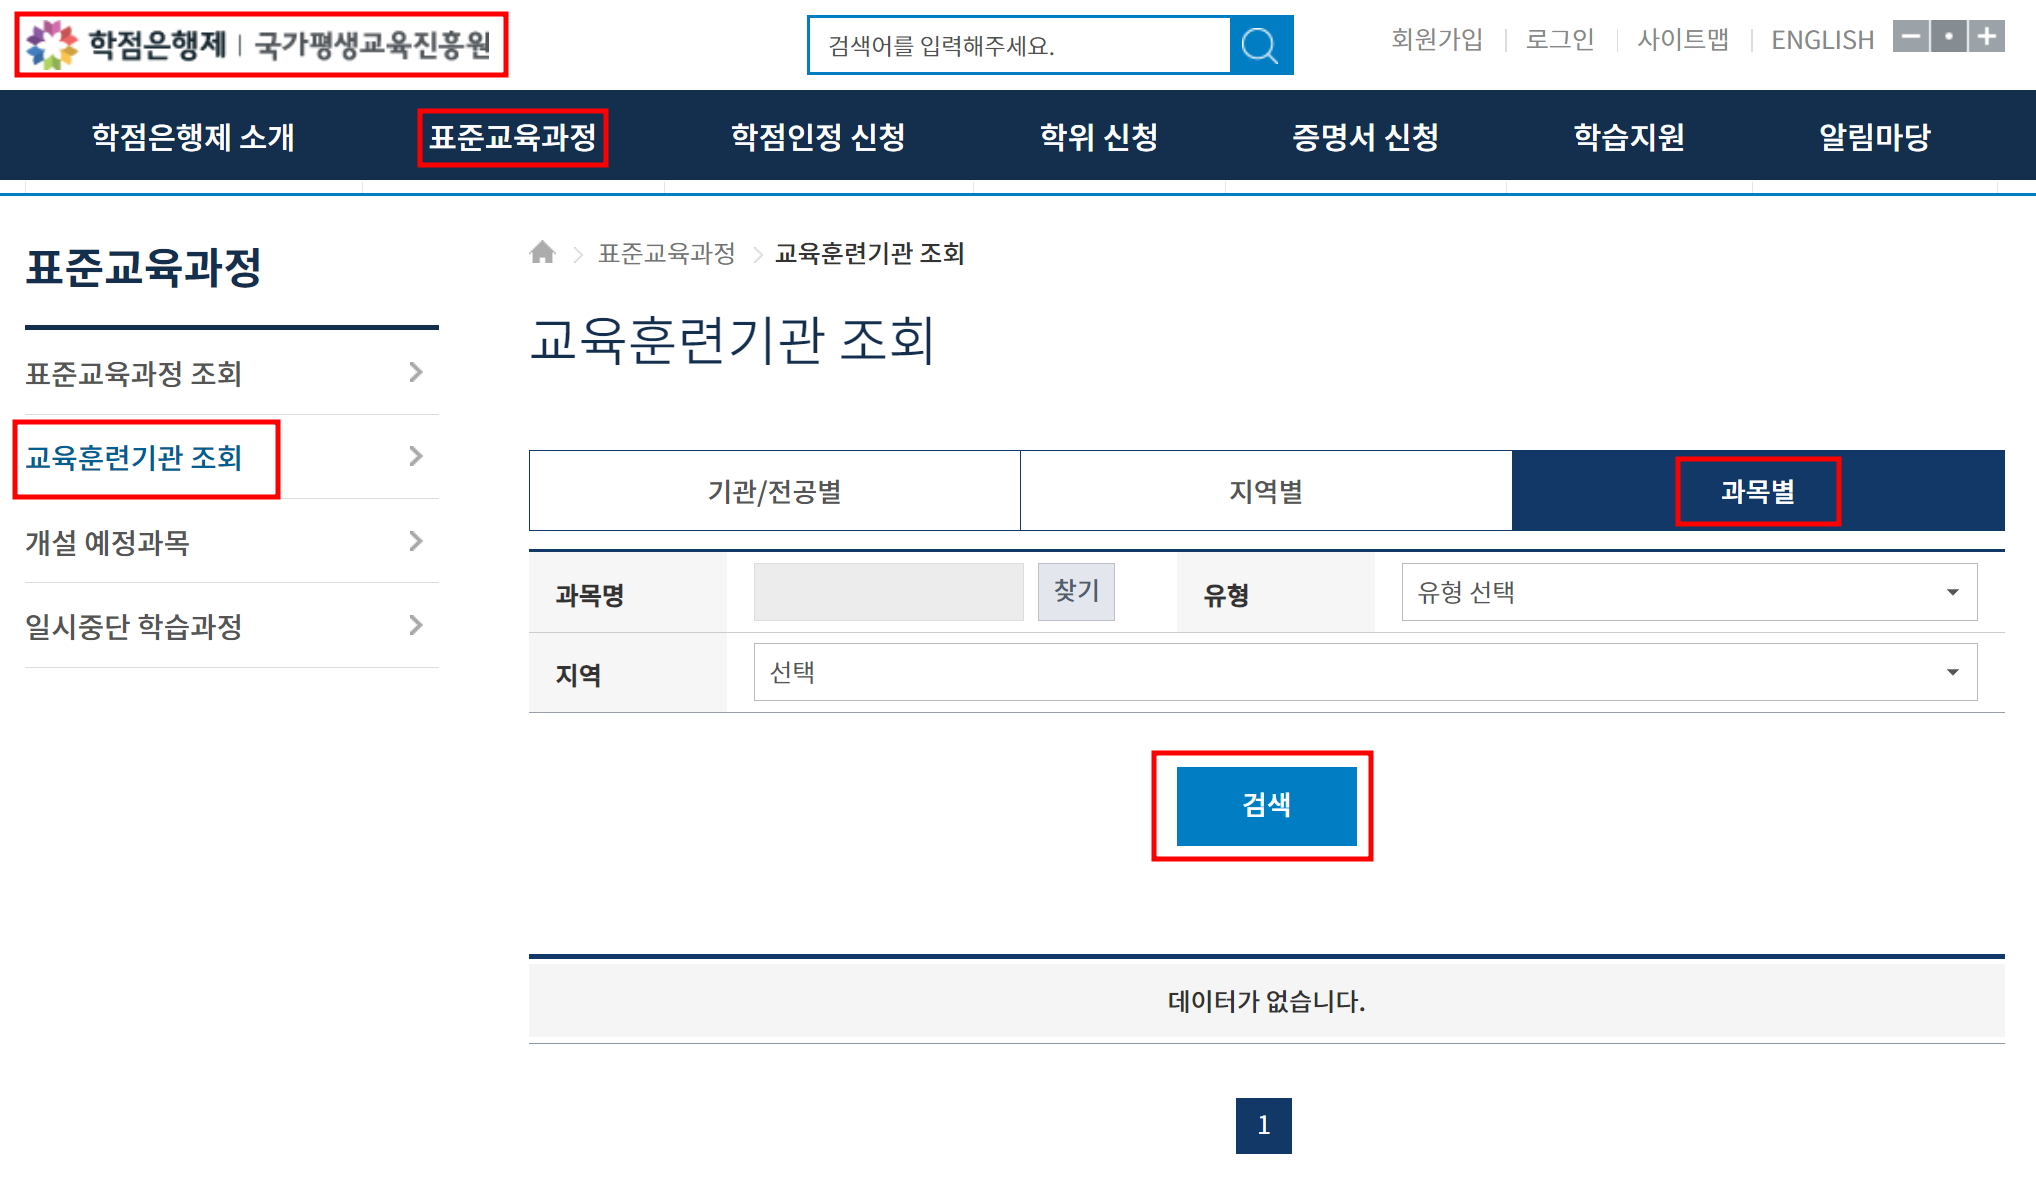Click the 찾기 button next to 과목명
2036x1201 pixels.
(x=1076, y=591)
